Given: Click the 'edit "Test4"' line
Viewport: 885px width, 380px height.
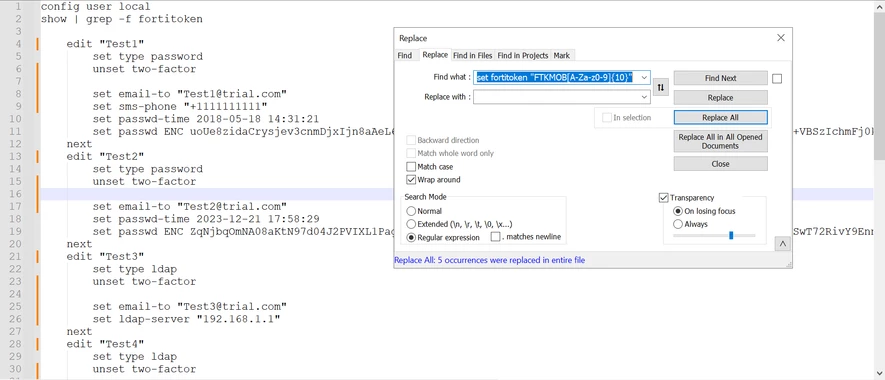Looking at the screenshot, I should pyautogui.click(x=105, y=344).
